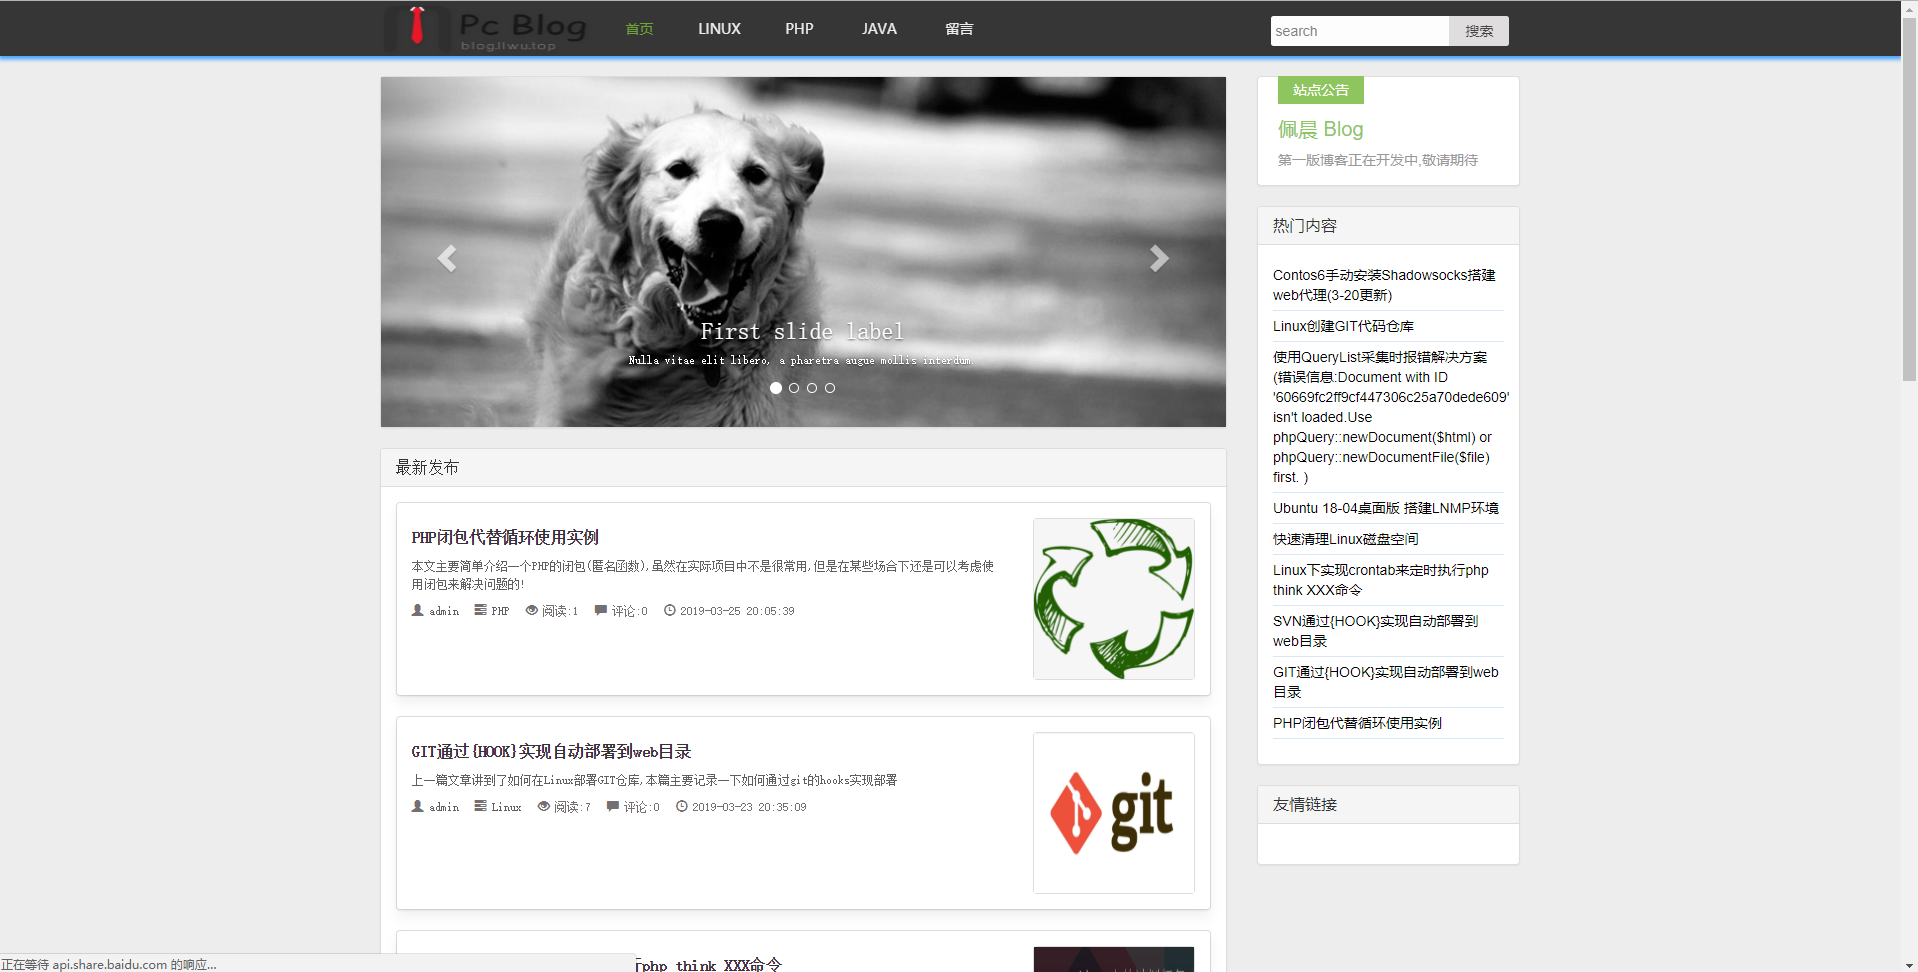Select the fourth carousel indicator dot
Viewport: 1918px width, 972px height.
pyautogui.click(x=830, y=388)
